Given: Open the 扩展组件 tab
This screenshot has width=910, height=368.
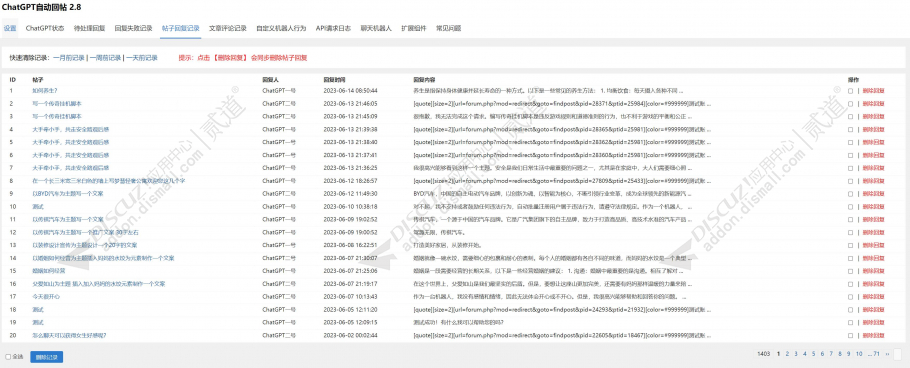Looking at the screenshot, I should (414, 28).
